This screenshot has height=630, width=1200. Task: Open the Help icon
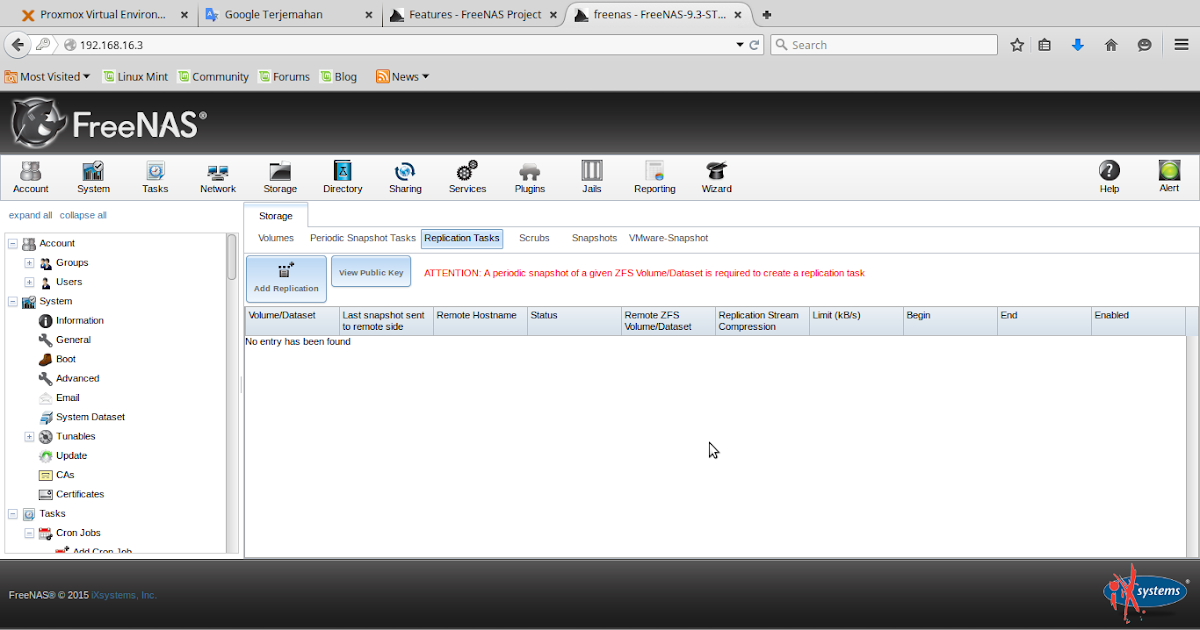click(x=1109, y=177)
